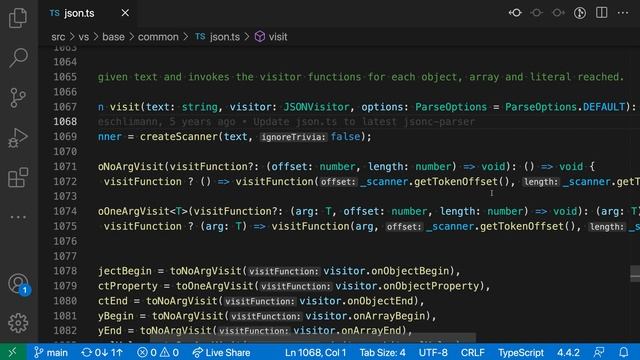Open notifications bell

[624, 352]
